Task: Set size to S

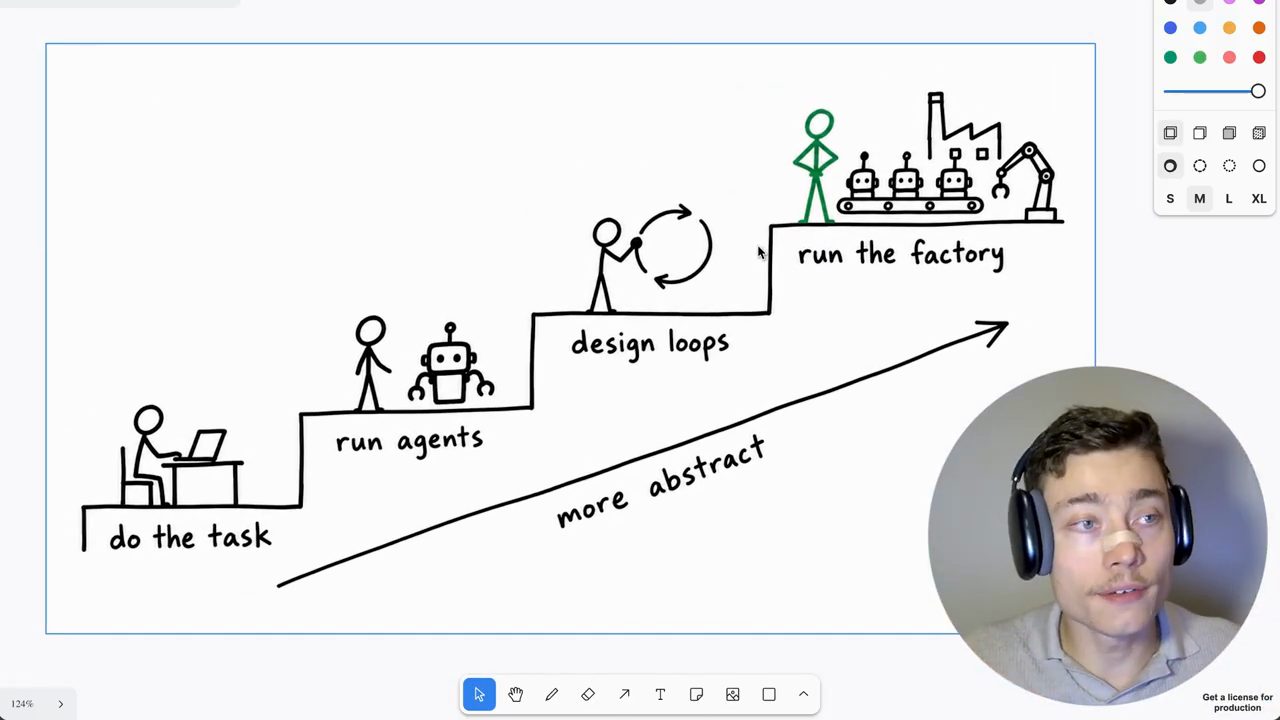Action: point(1170,199)
